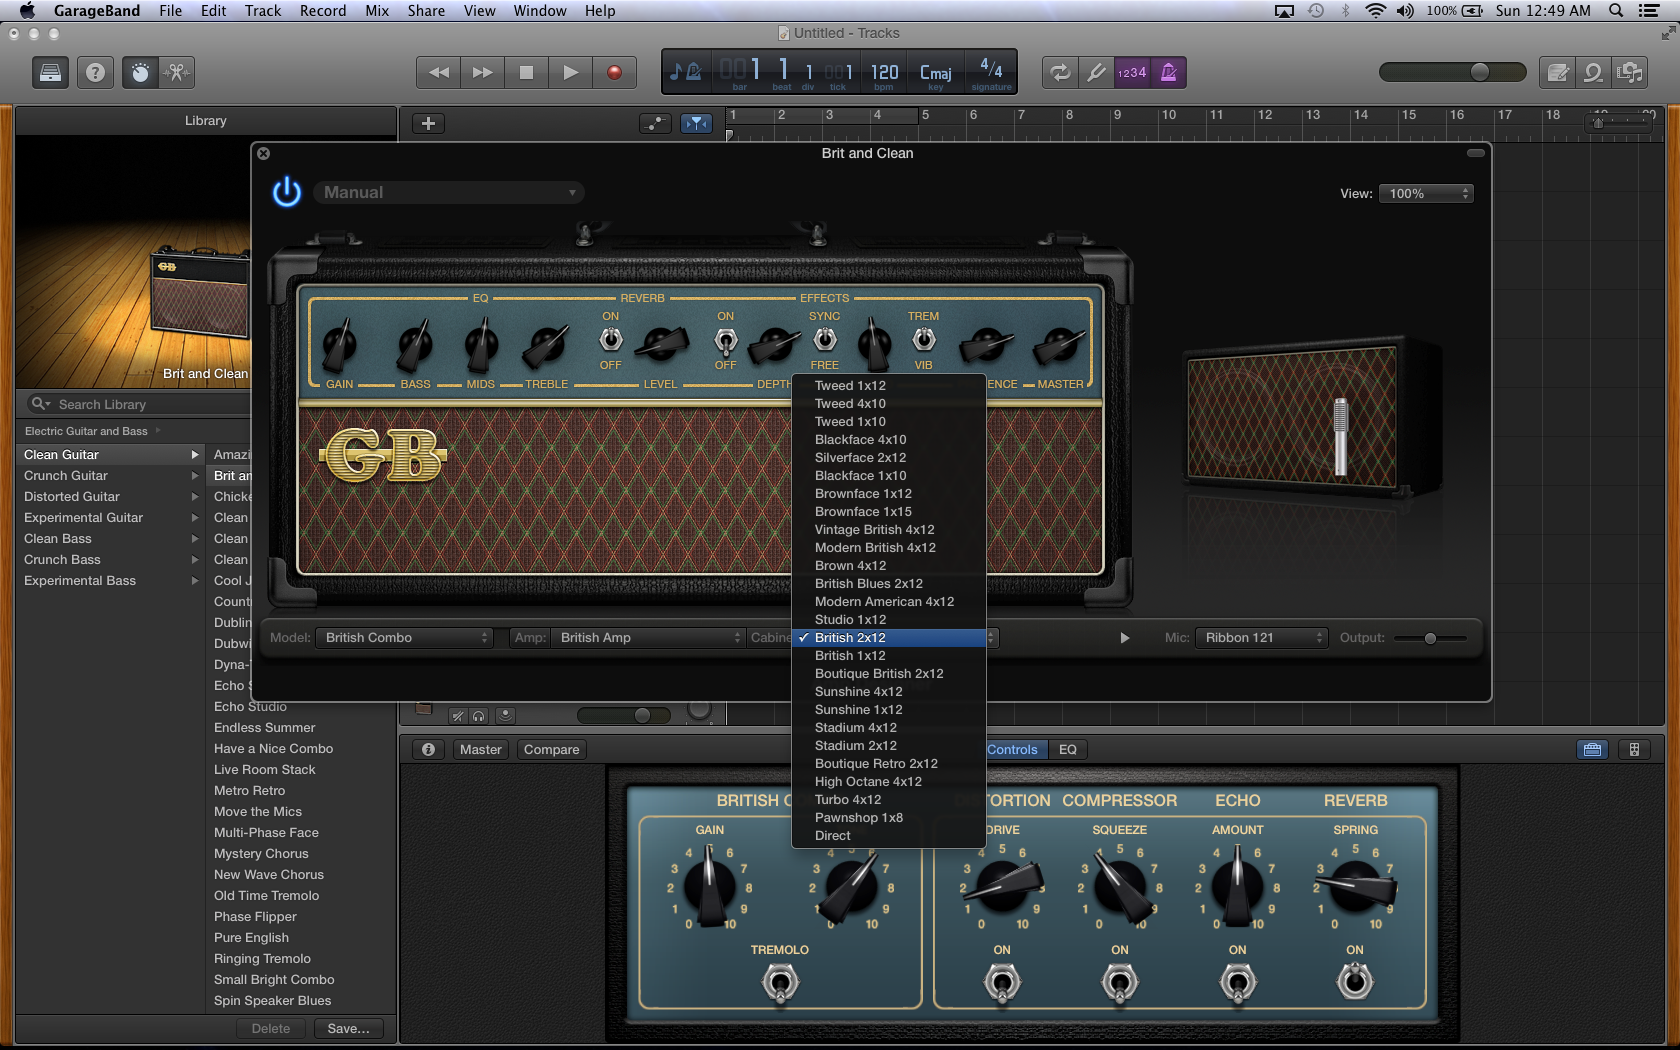This screenshot has width=1680, height=1050.
Task: Click the MASTER knob on amp head
Action: click(1058, 346)
